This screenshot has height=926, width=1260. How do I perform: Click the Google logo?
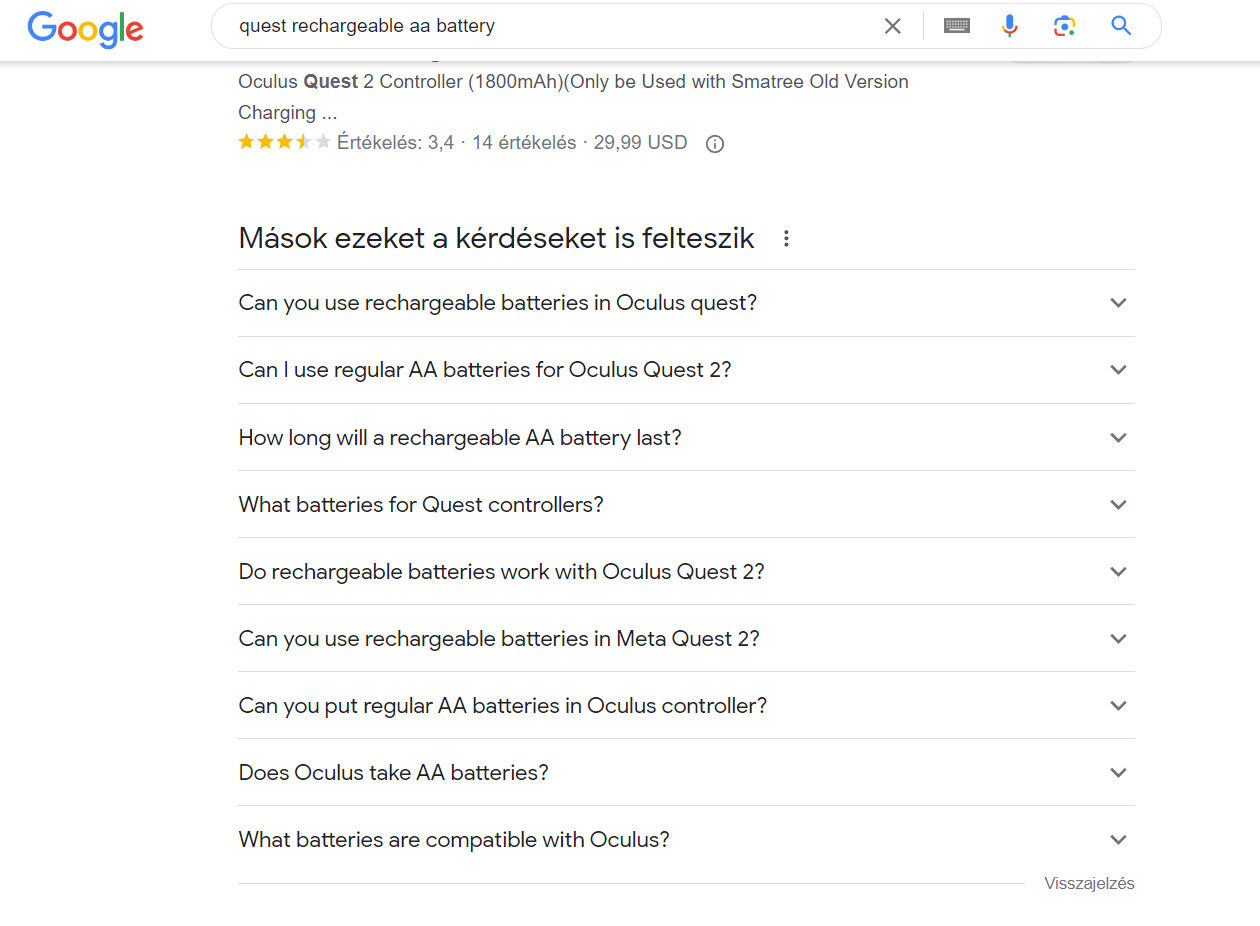point(85,28)
